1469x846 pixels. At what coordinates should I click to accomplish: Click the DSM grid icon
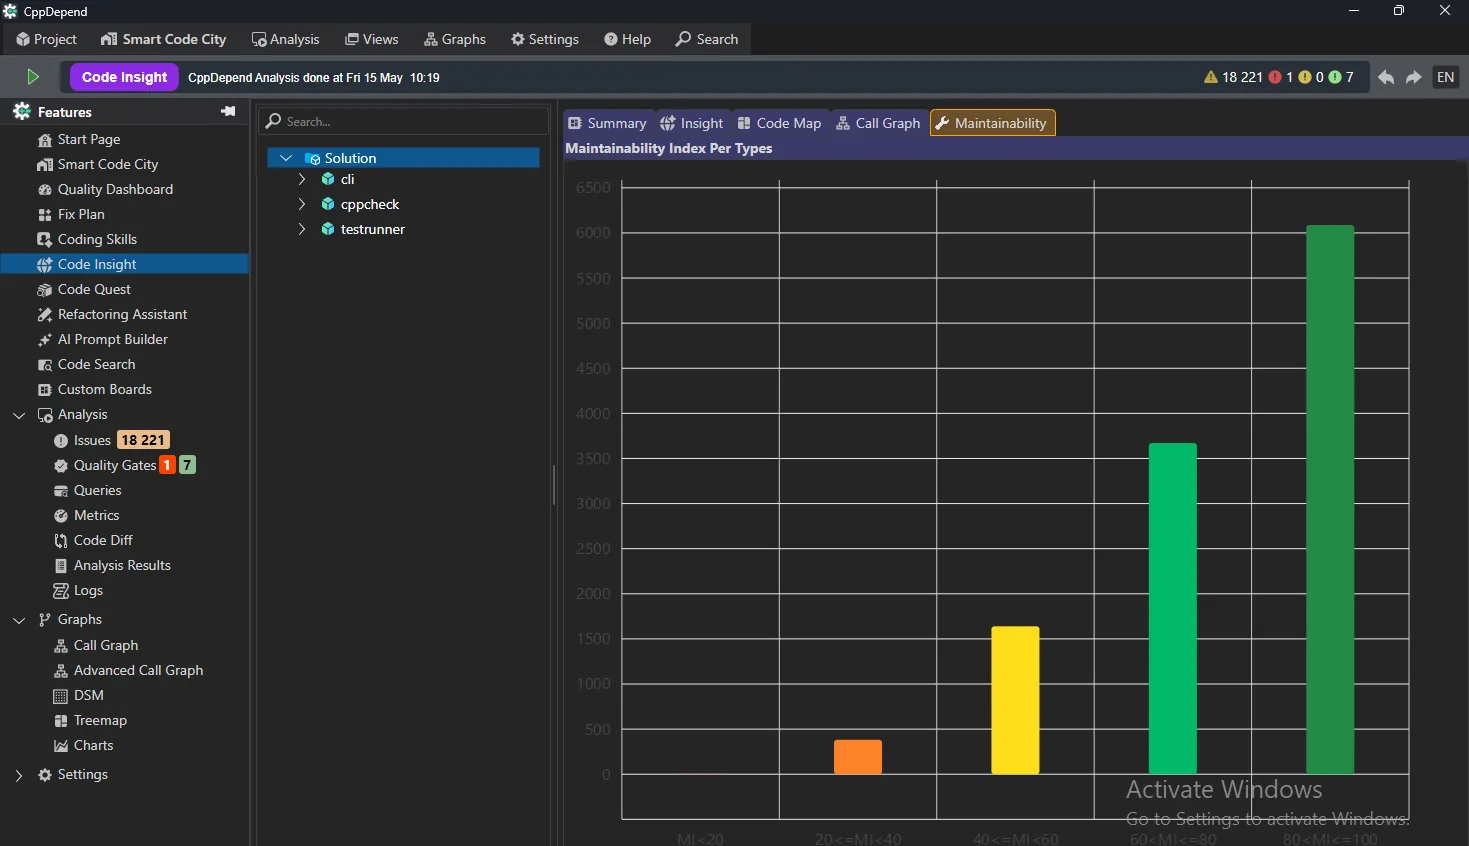60,696
